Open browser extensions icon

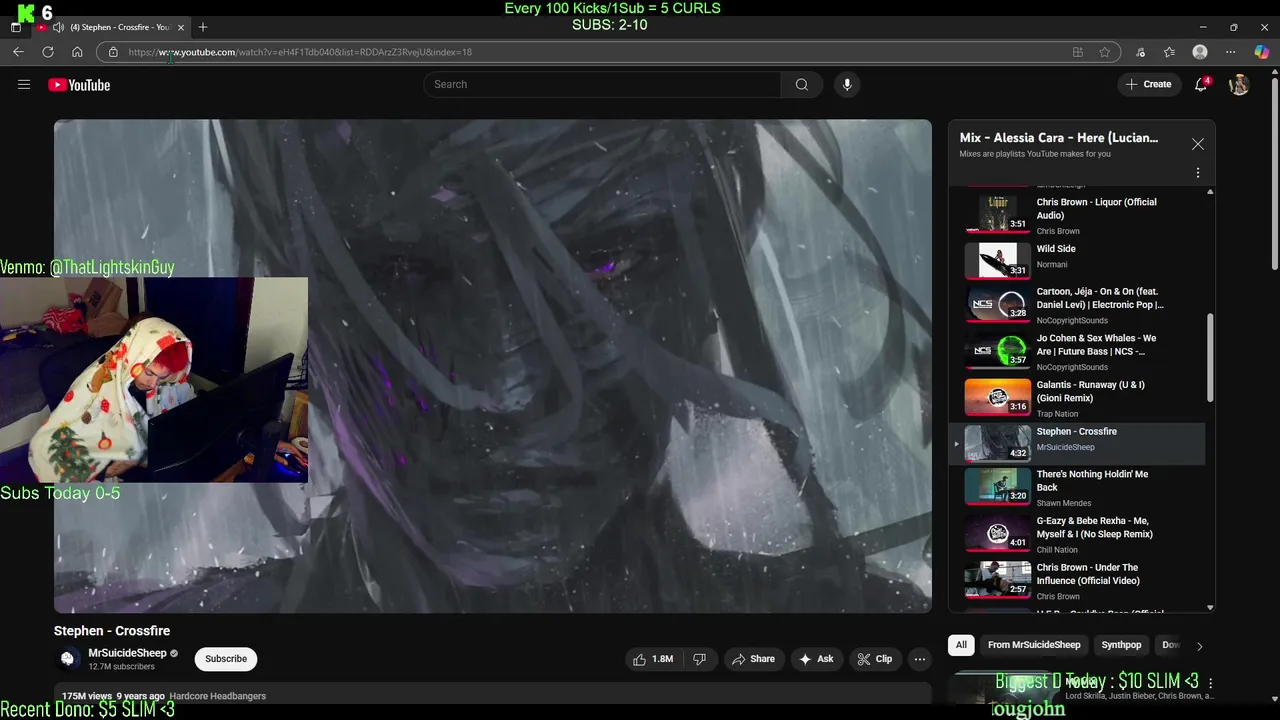[1141, 52]
